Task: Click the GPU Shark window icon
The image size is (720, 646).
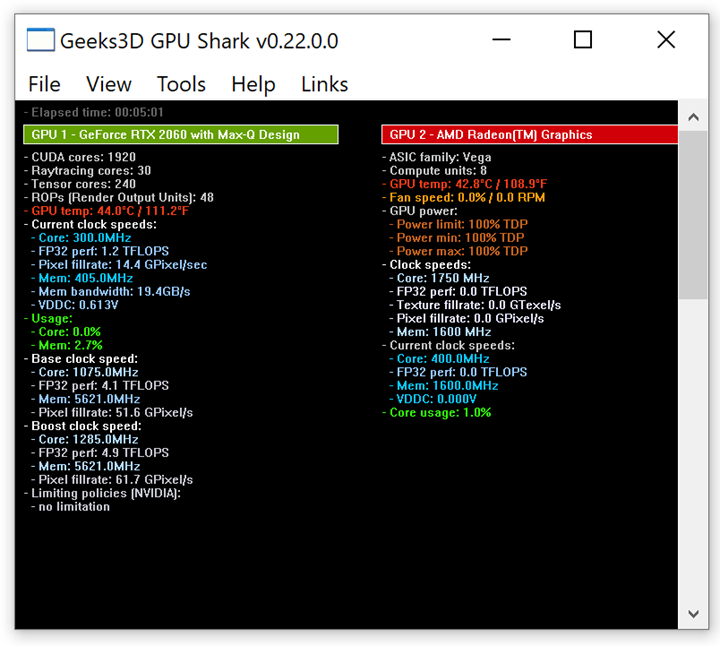Action: (x=40, y=40)
